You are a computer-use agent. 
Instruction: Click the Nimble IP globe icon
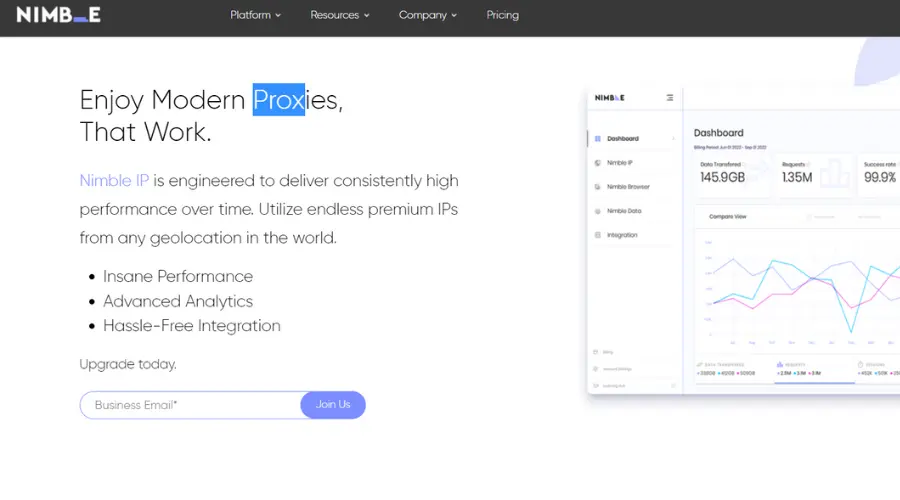click(x=597, y=163)
